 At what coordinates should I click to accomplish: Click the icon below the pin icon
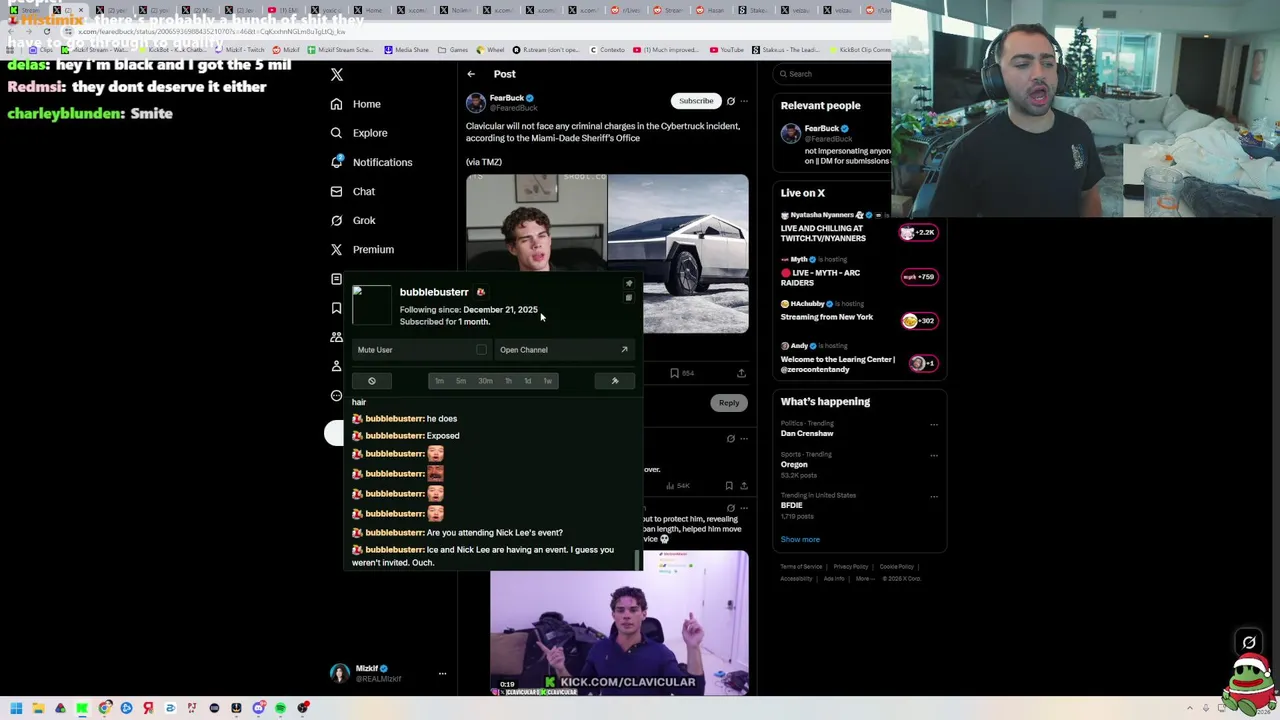(x=629, y=298)
